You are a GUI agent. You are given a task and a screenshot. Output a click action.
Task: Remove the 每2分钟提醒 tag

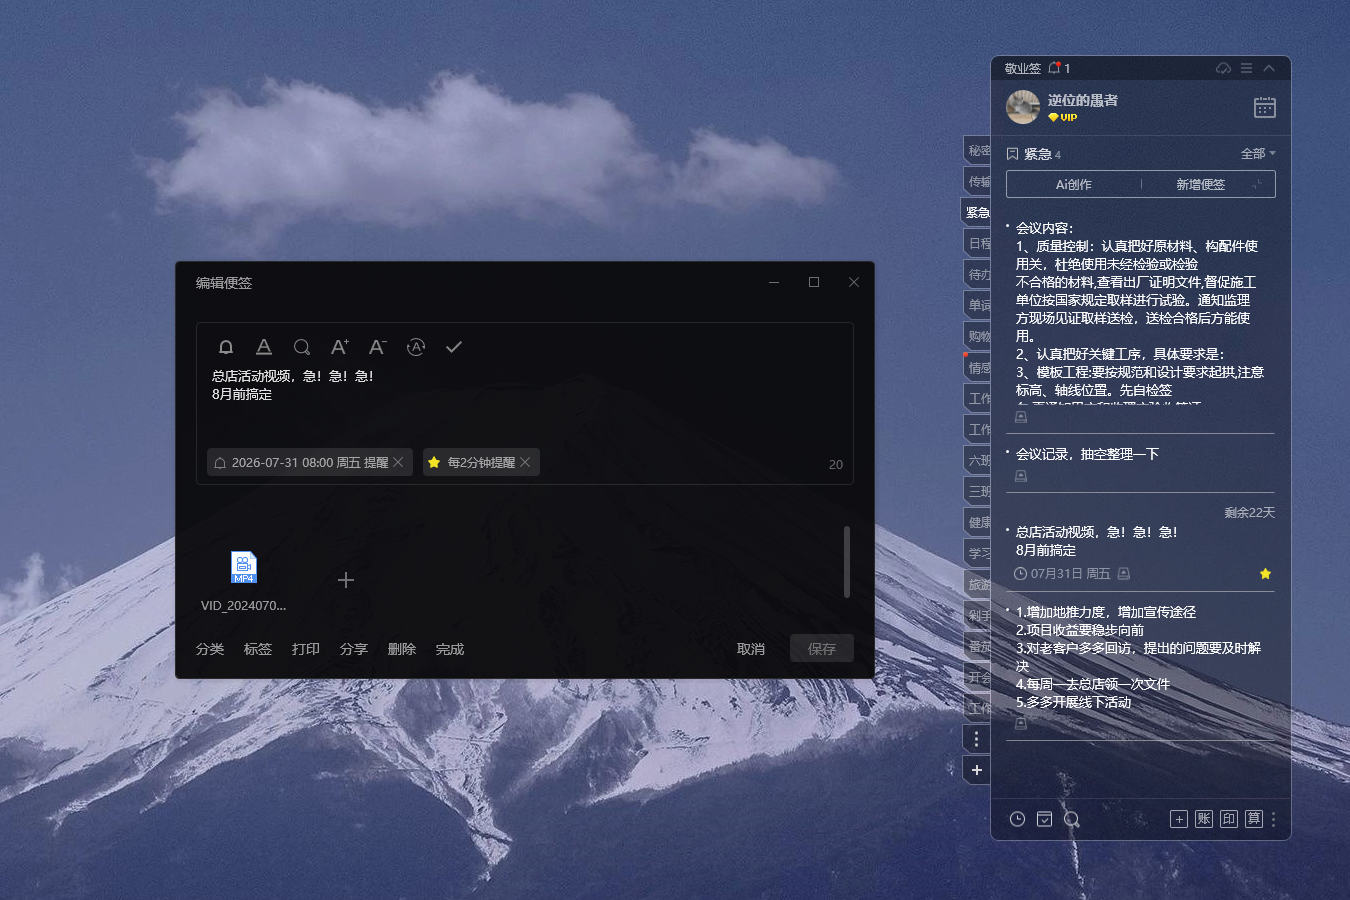[525, 462]
